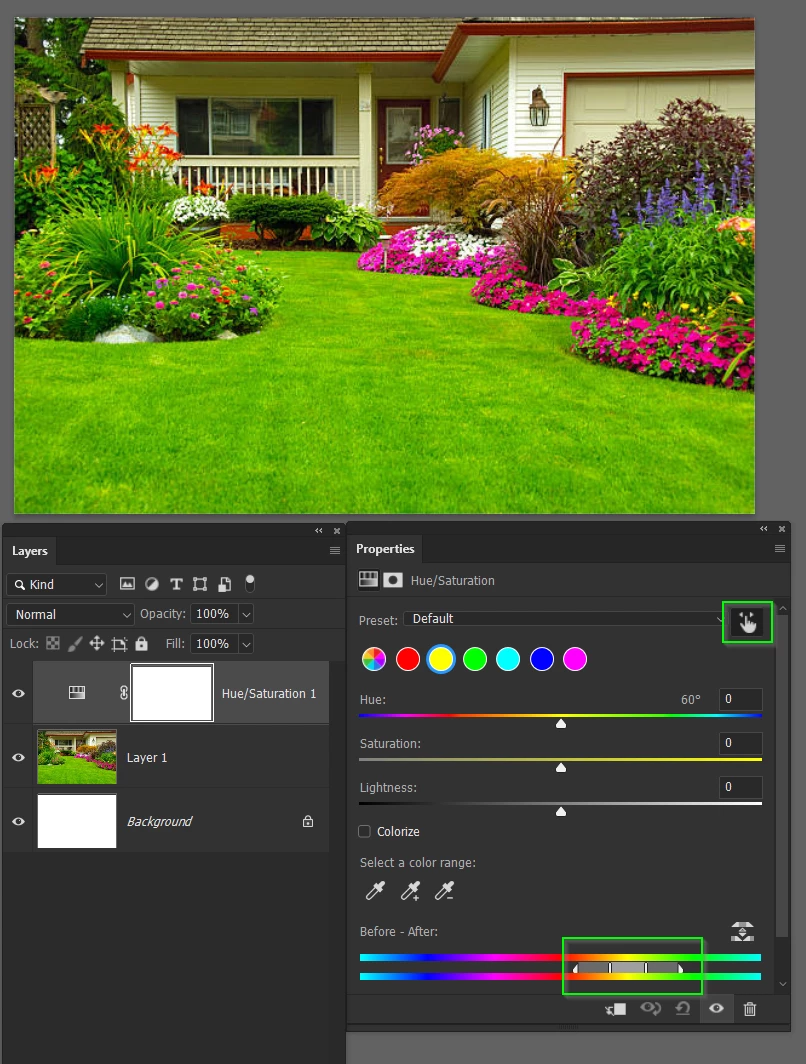Filter layers by smart objects icon
Image resolution: width=806 pixels, height=1064 pixels.
(225, 584)
